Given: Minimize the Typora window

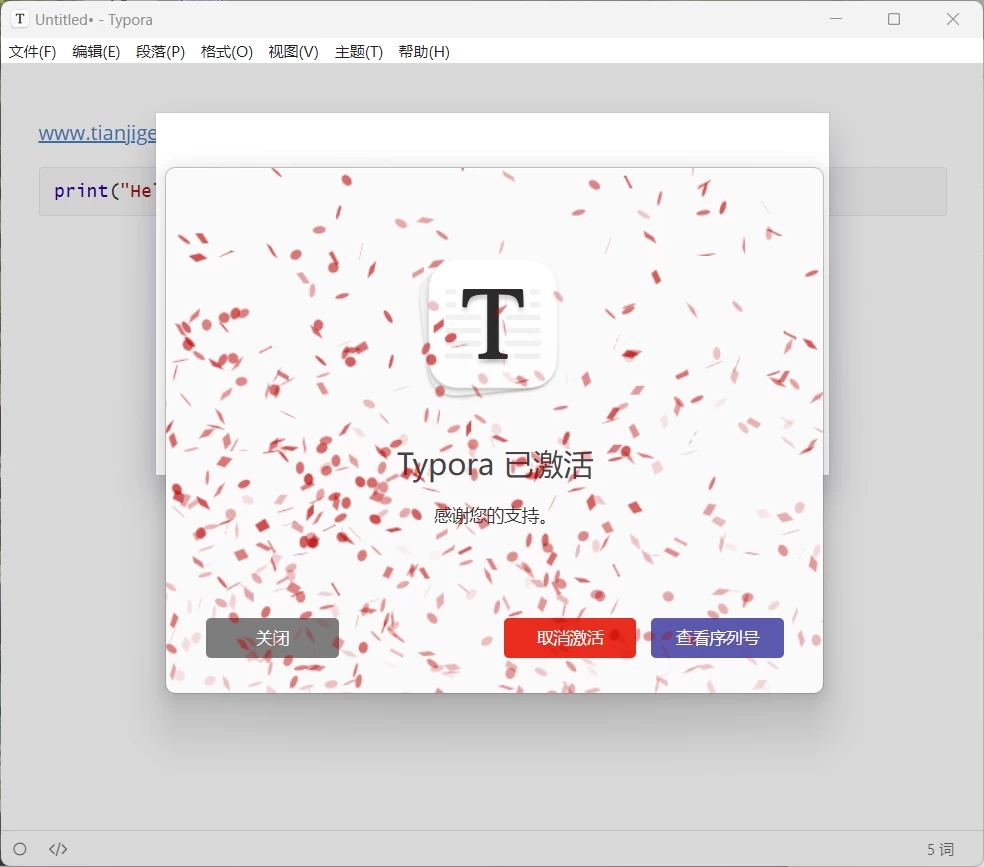Looking at the screenshot, I should (835, 19).
